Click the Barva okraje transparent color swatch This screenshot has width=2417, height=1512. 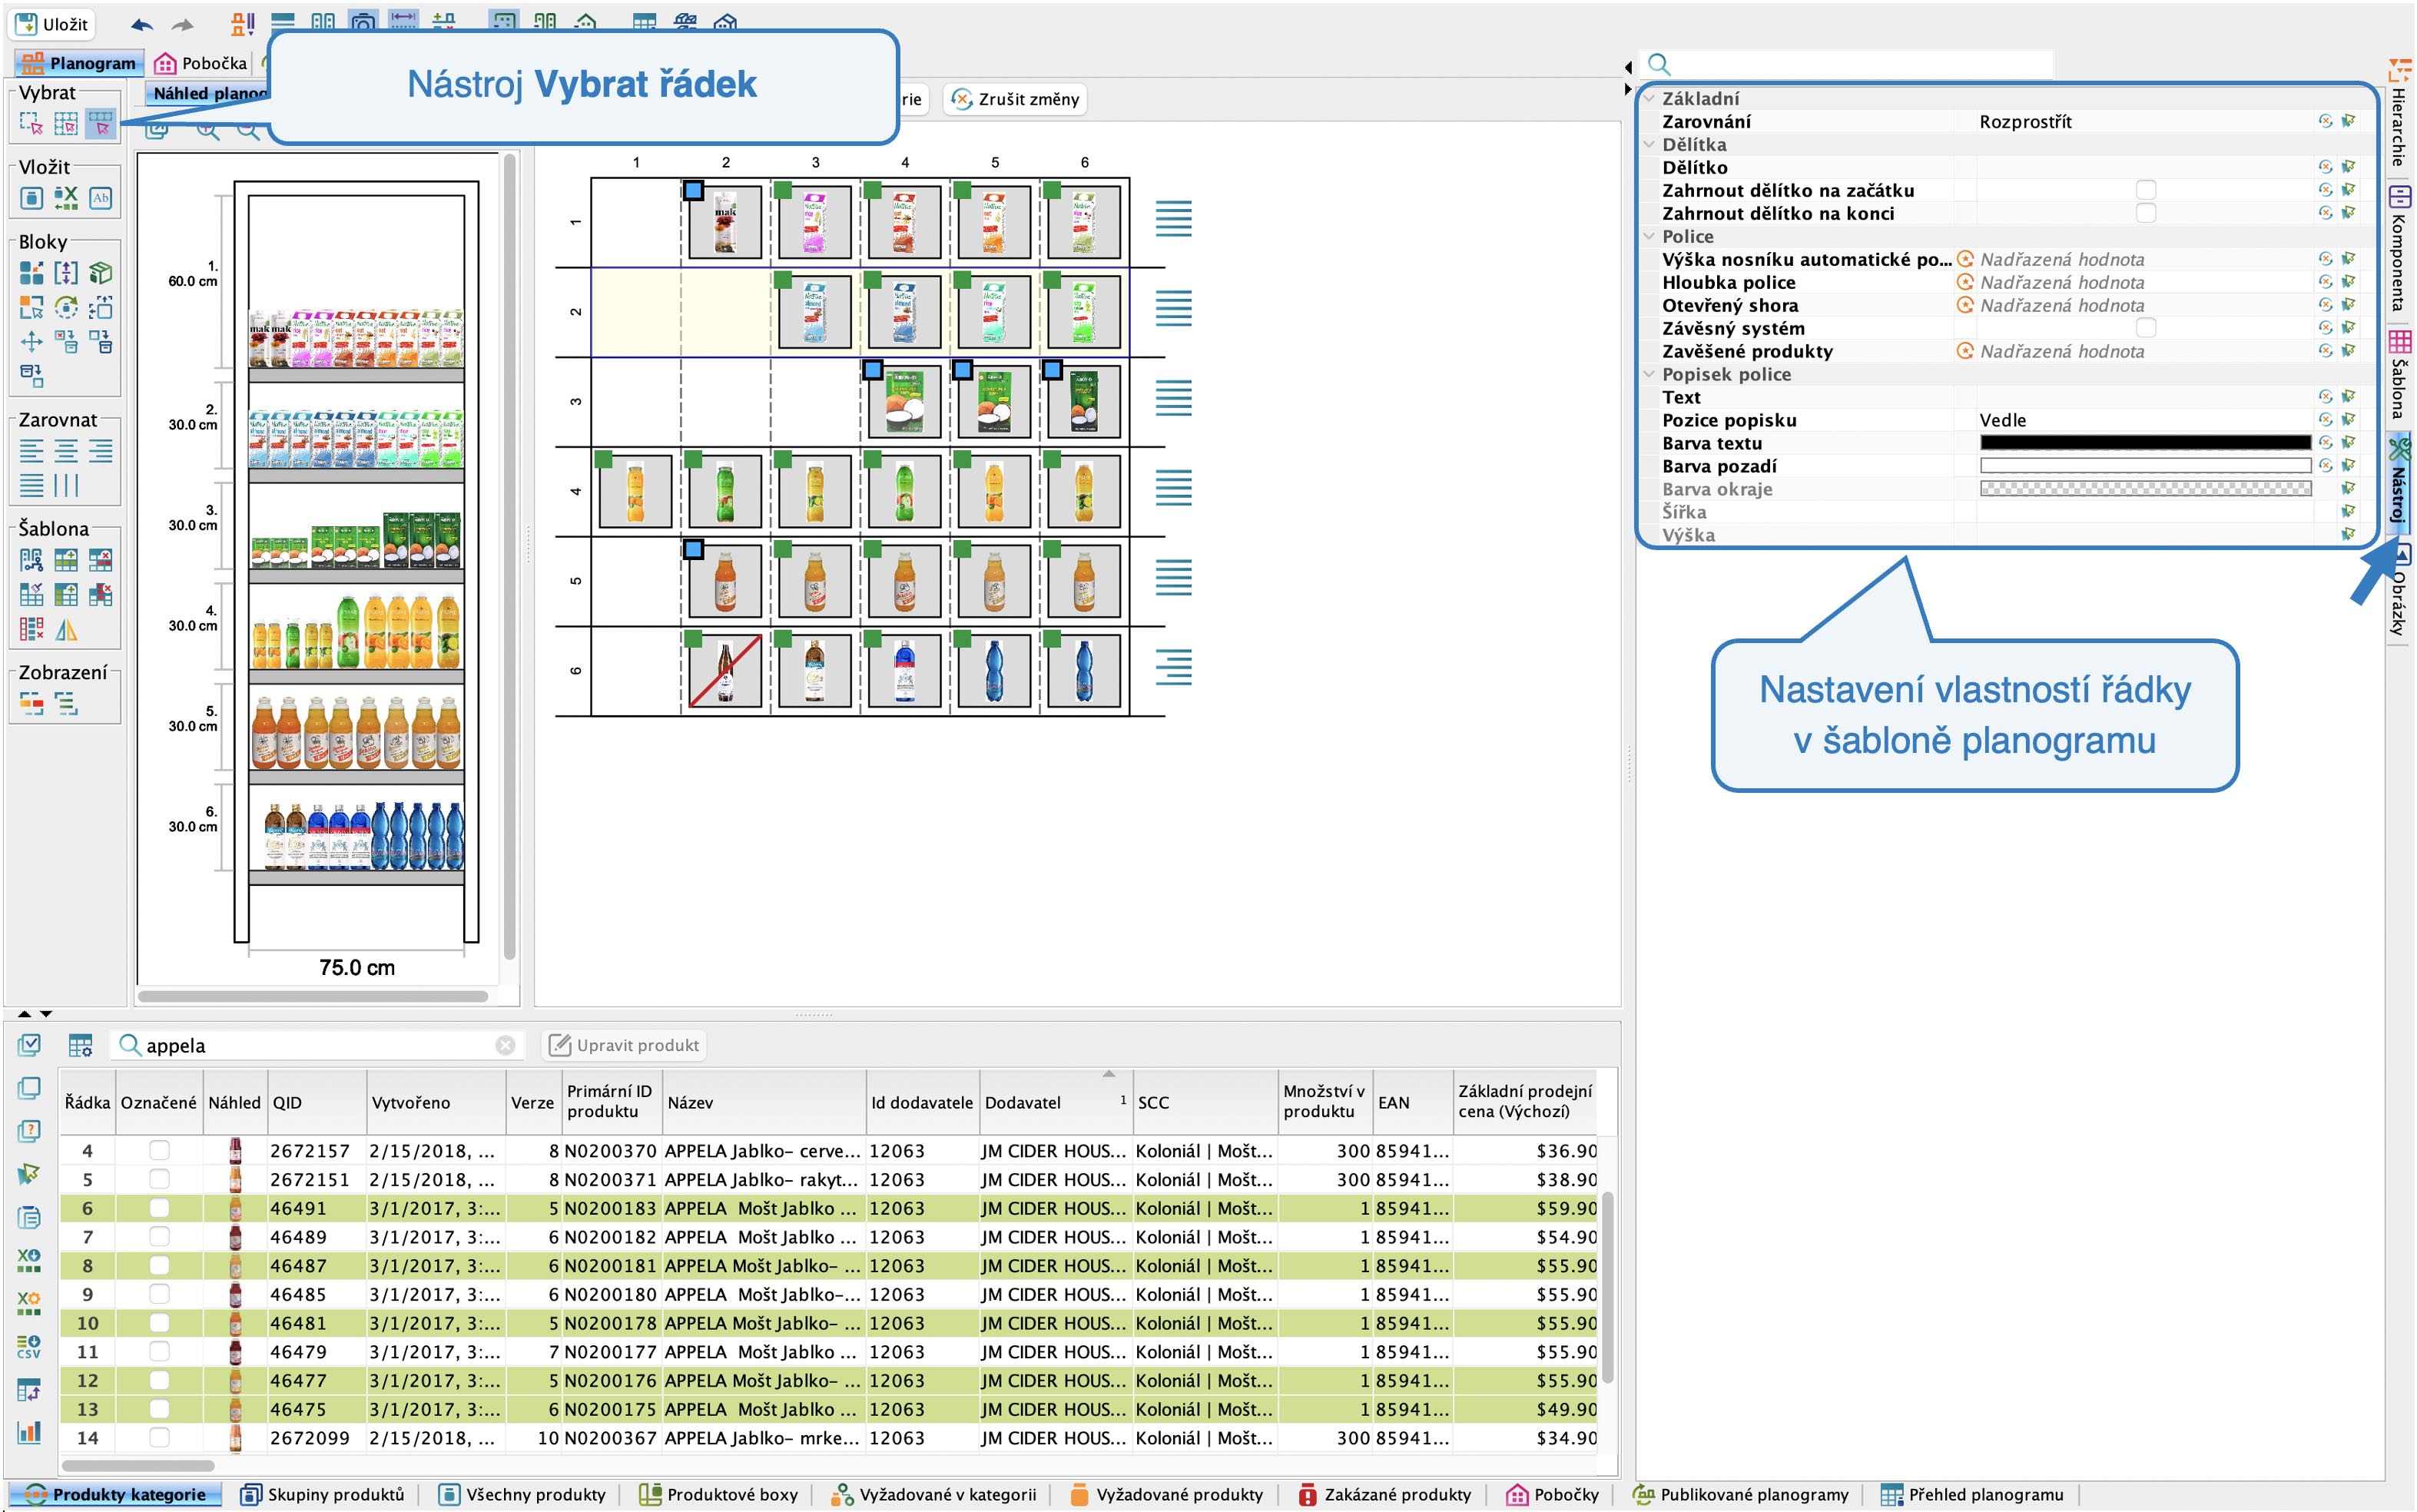coord(2145,489)
